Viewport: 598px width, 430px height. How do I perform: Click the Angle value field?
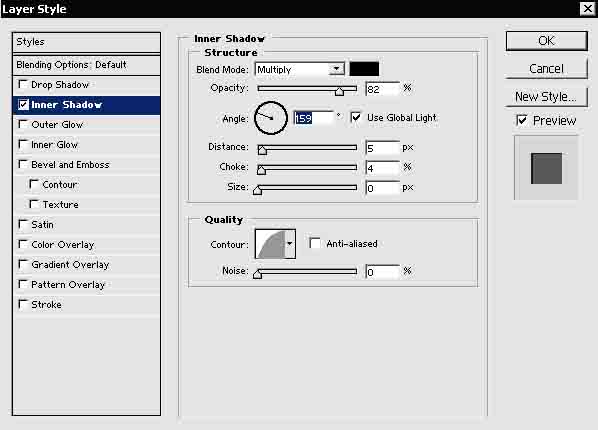coord(313,118)
